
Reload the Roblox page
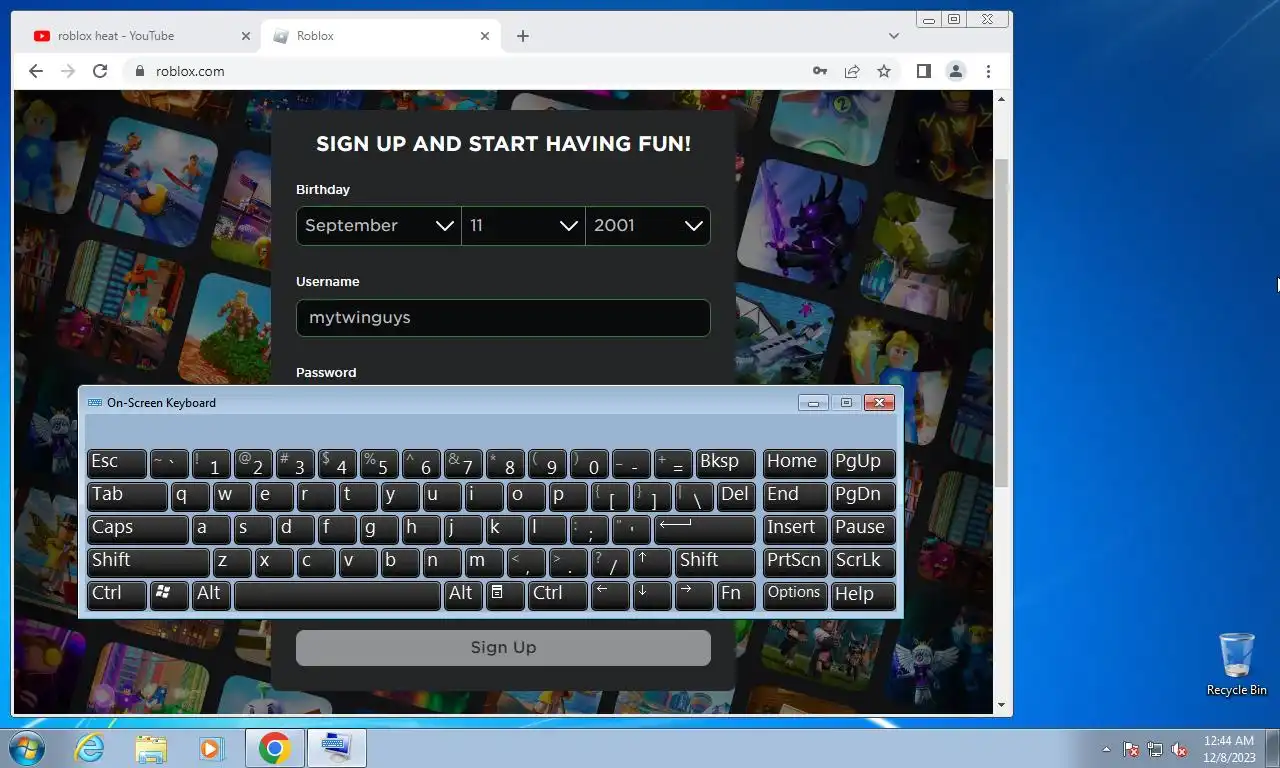pyautogui.click(x=100, y=71)
